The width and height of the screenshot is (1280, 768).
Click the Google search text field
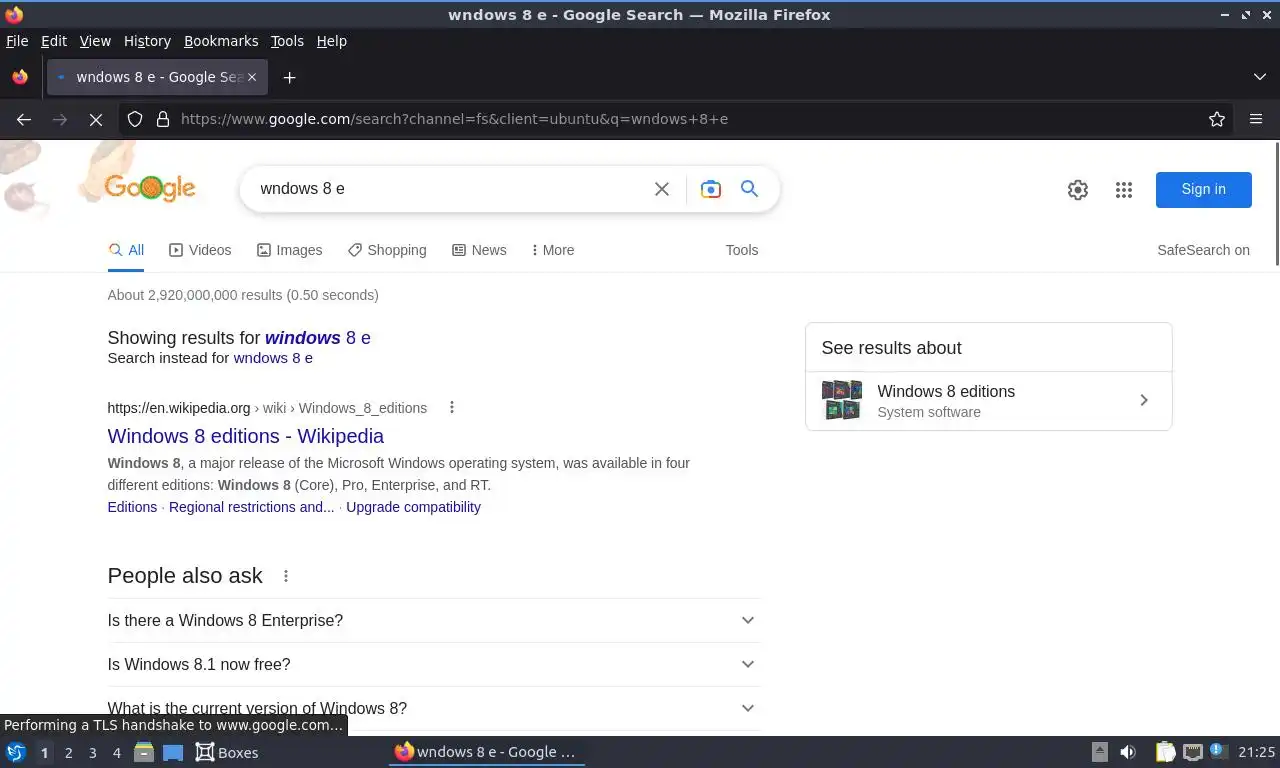(x=448, y=189)
